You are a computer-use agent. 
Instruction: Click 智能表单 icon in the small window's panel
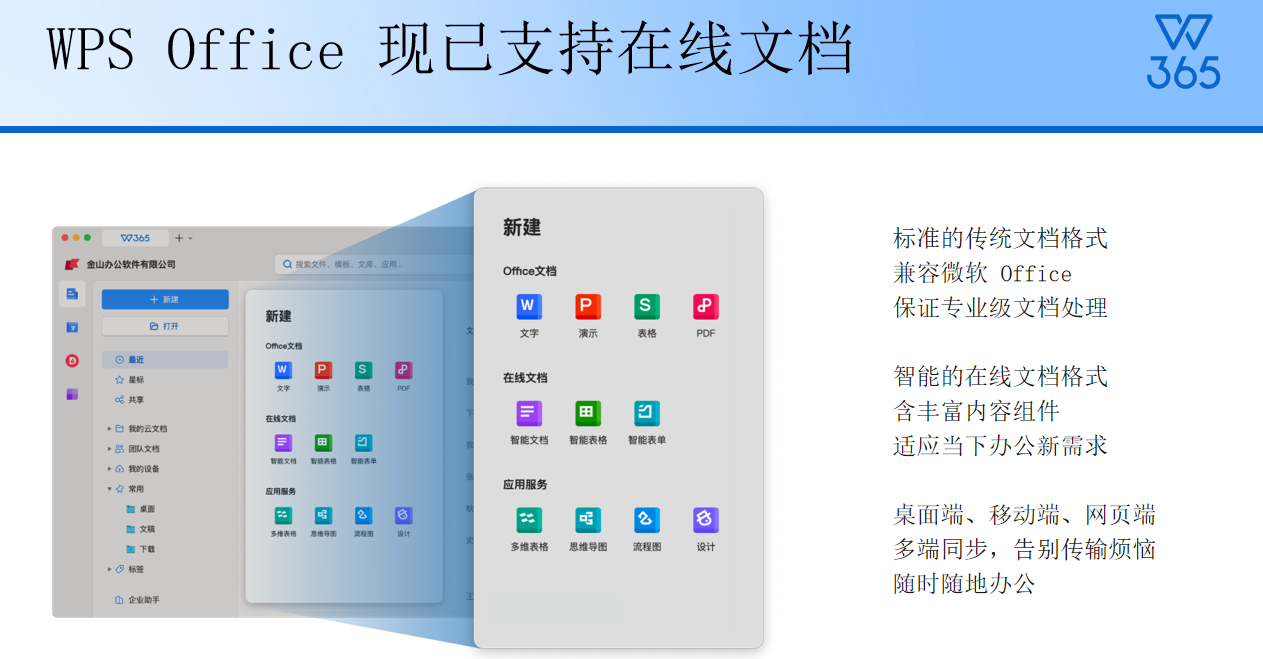tap(363, 442)
